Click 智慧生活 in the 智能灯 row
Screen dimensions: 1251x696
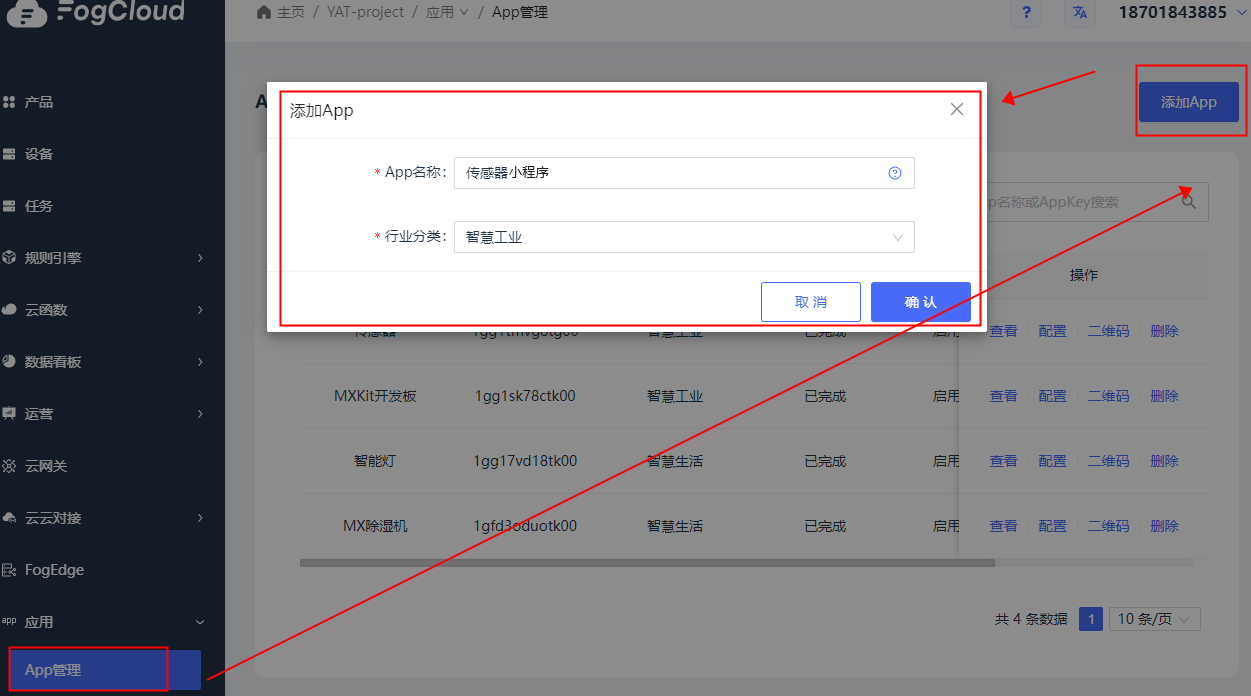675,461
